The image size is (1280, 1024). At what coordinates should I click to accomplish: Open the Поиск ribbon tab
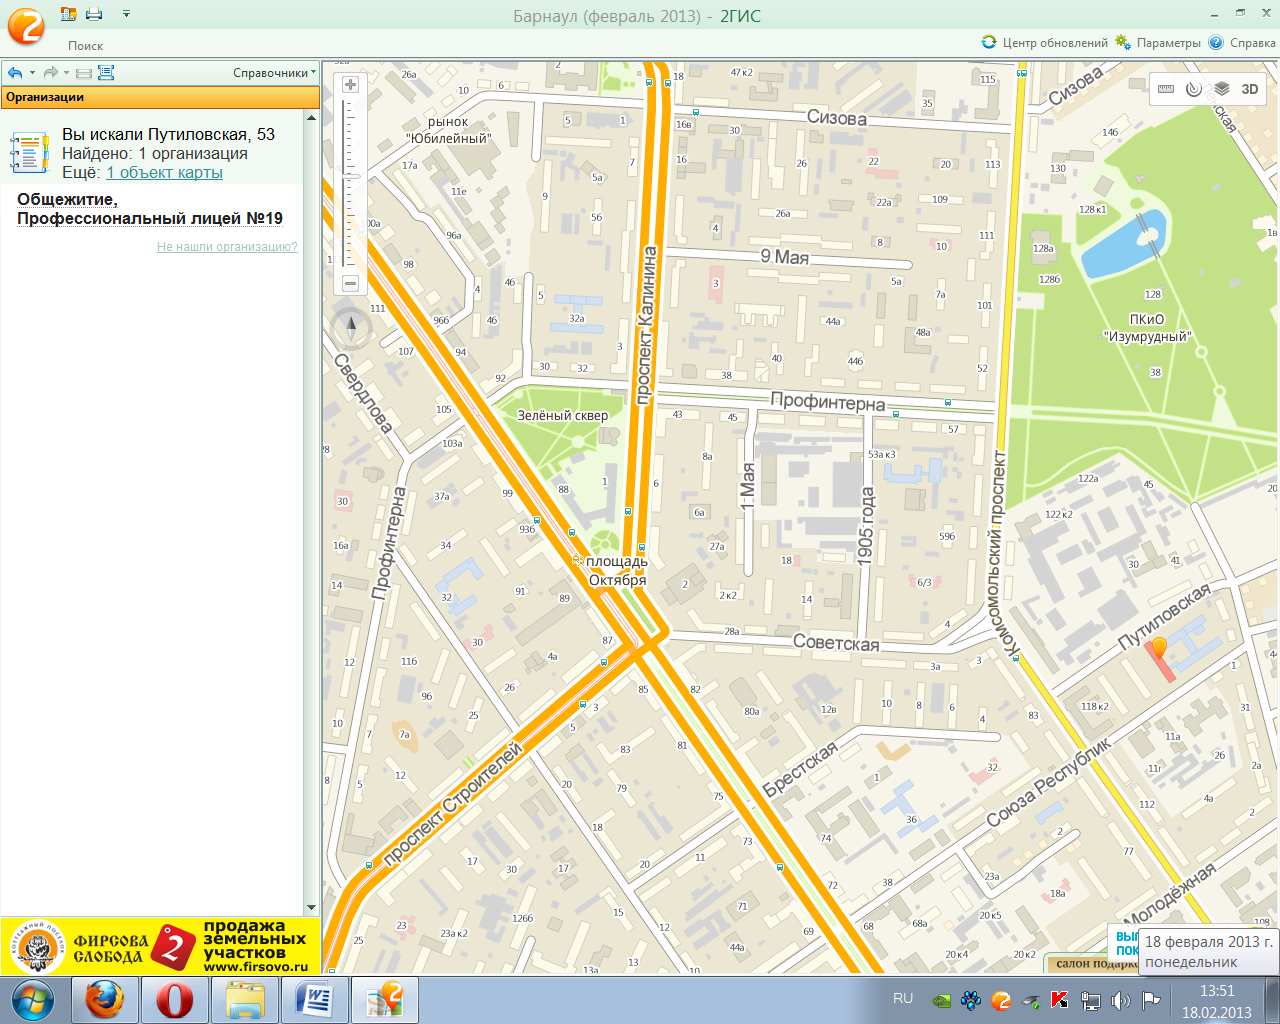point(86,45)
